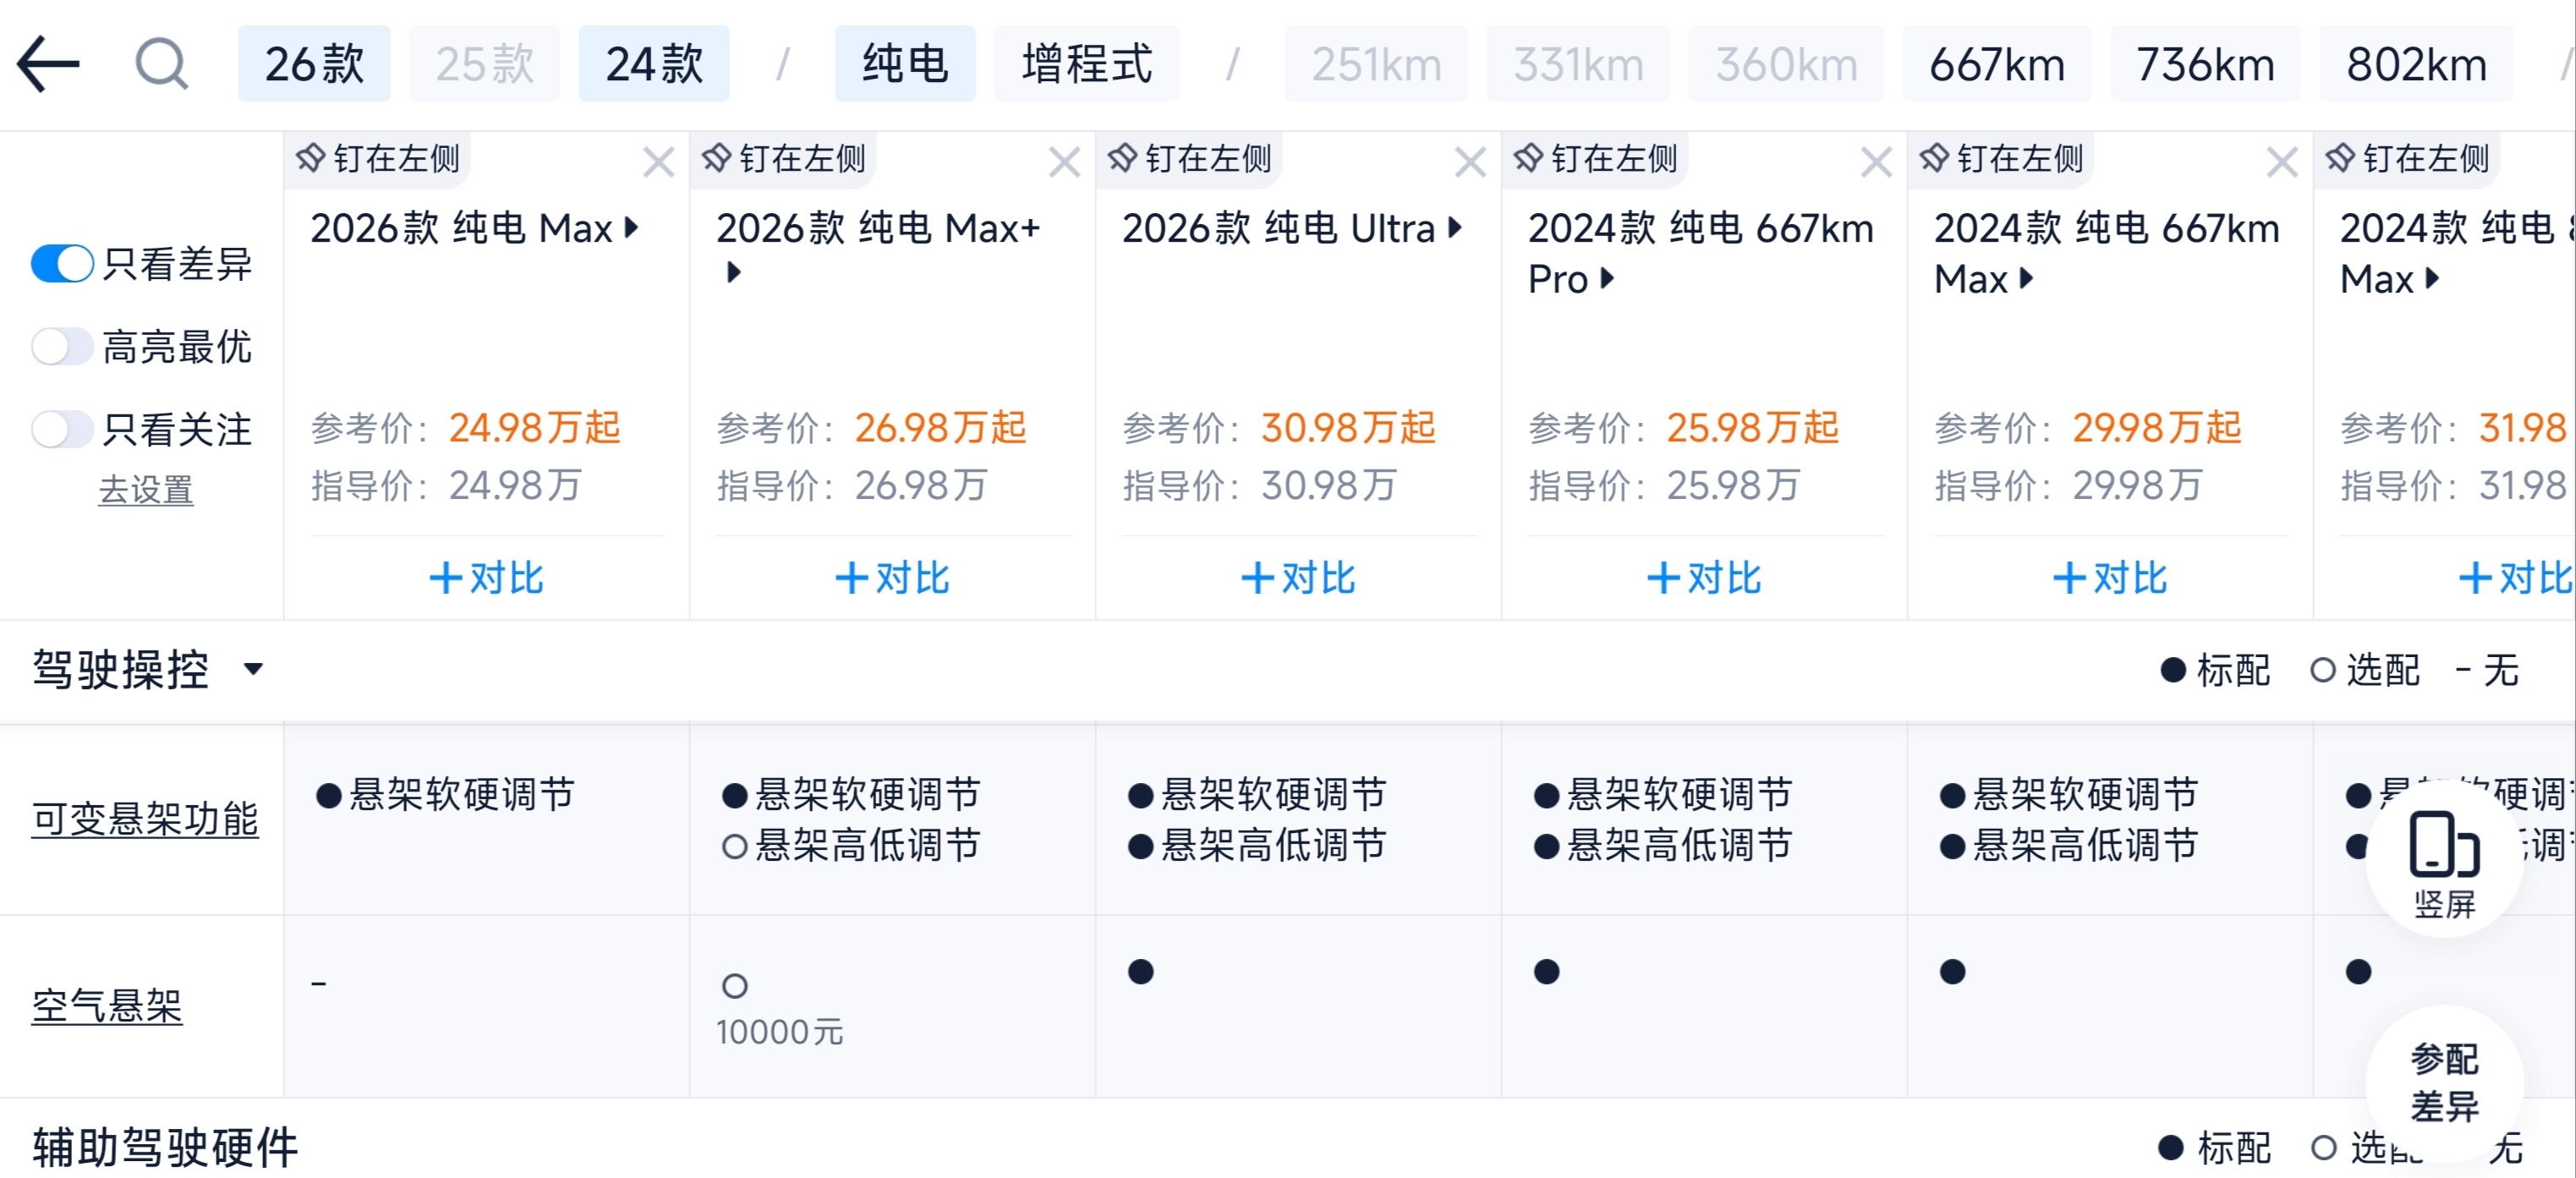Screen dimensions: 2576x1178
Task: Pin the last 2024款 column (31.98万) to left
Action: pos(2408,159)
